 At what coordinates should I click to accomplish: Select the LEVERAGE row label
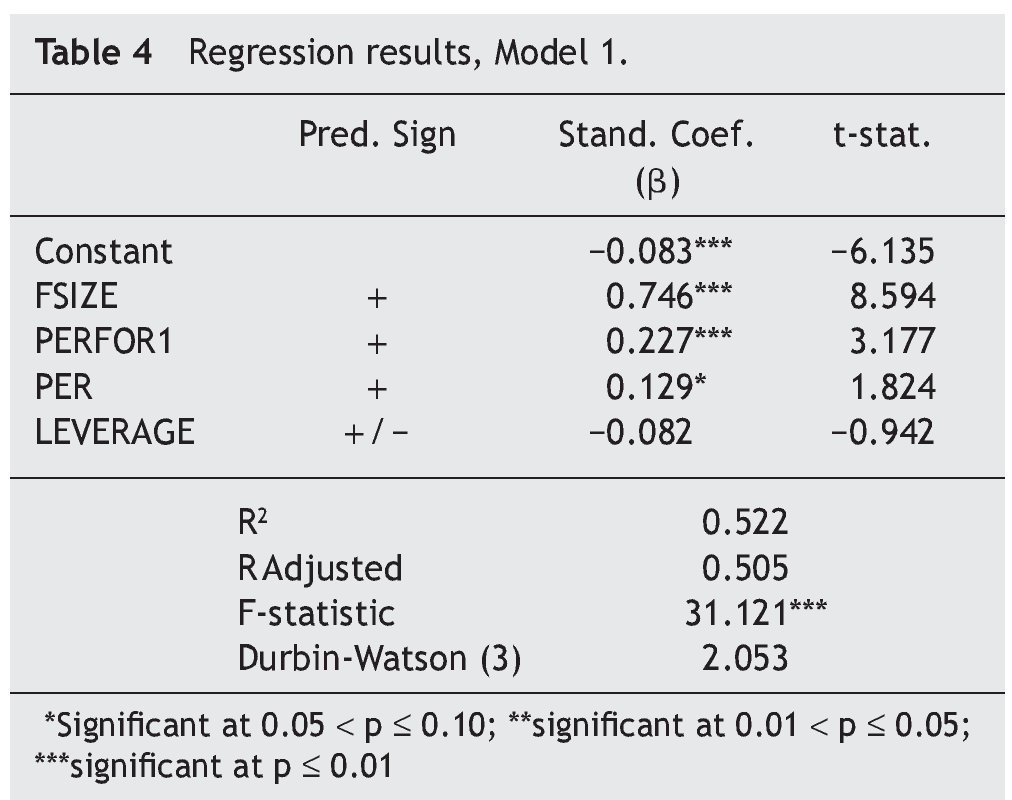115,431
